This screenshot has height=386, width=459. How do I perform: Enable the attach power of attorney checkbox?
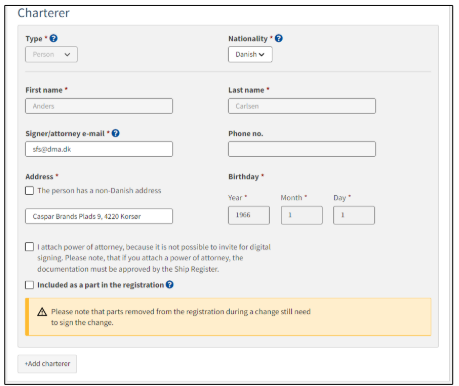click(x=29, y=247)
